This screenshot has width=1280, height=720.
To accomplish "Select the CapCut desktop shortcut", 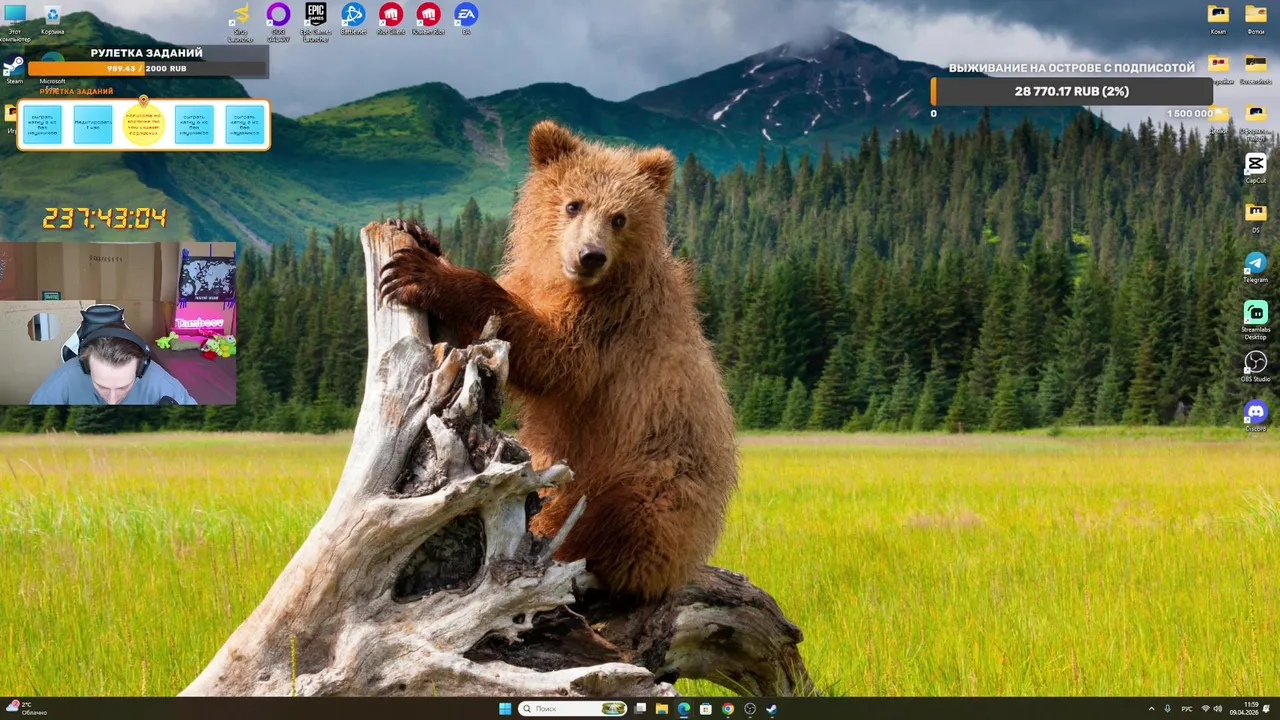I will pos(1256,168).
